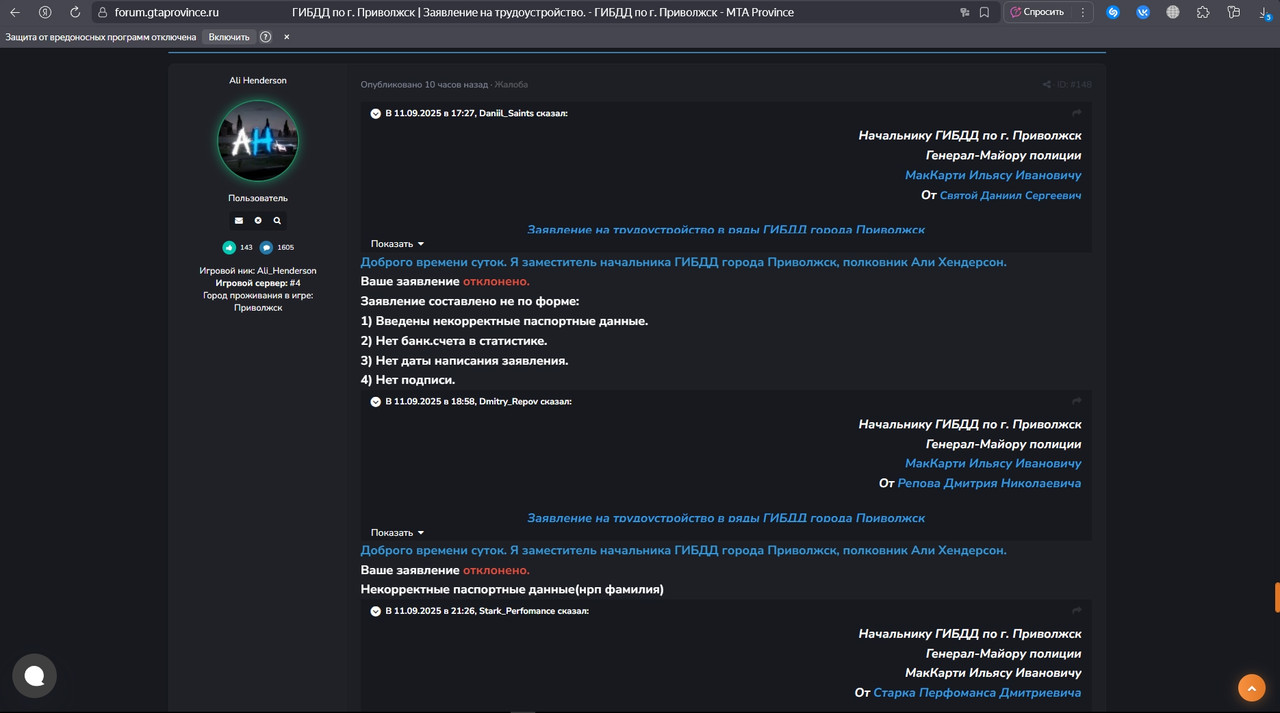Click the Спросить assistant button
This screenshot has height=713, width=1280.
(1038, 12)
